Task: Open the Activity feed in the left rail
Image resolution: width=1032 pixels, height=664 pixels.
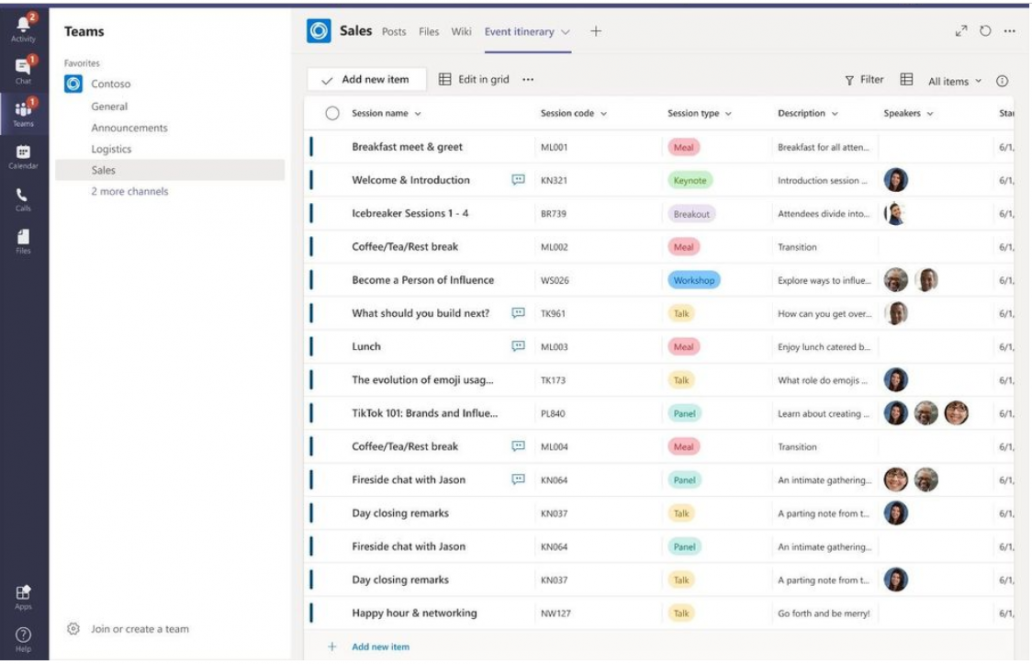Action: click(x=23, y=28)
